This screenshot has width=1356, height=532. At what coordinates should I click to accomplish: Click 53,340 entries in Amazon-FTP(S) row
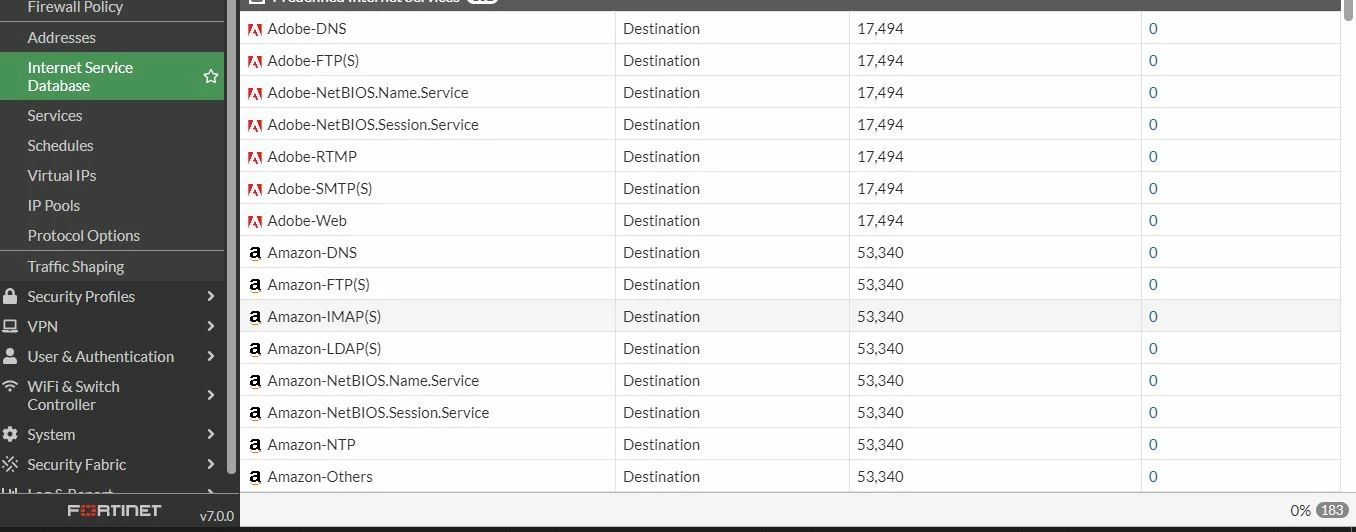[x=880, y=285]
